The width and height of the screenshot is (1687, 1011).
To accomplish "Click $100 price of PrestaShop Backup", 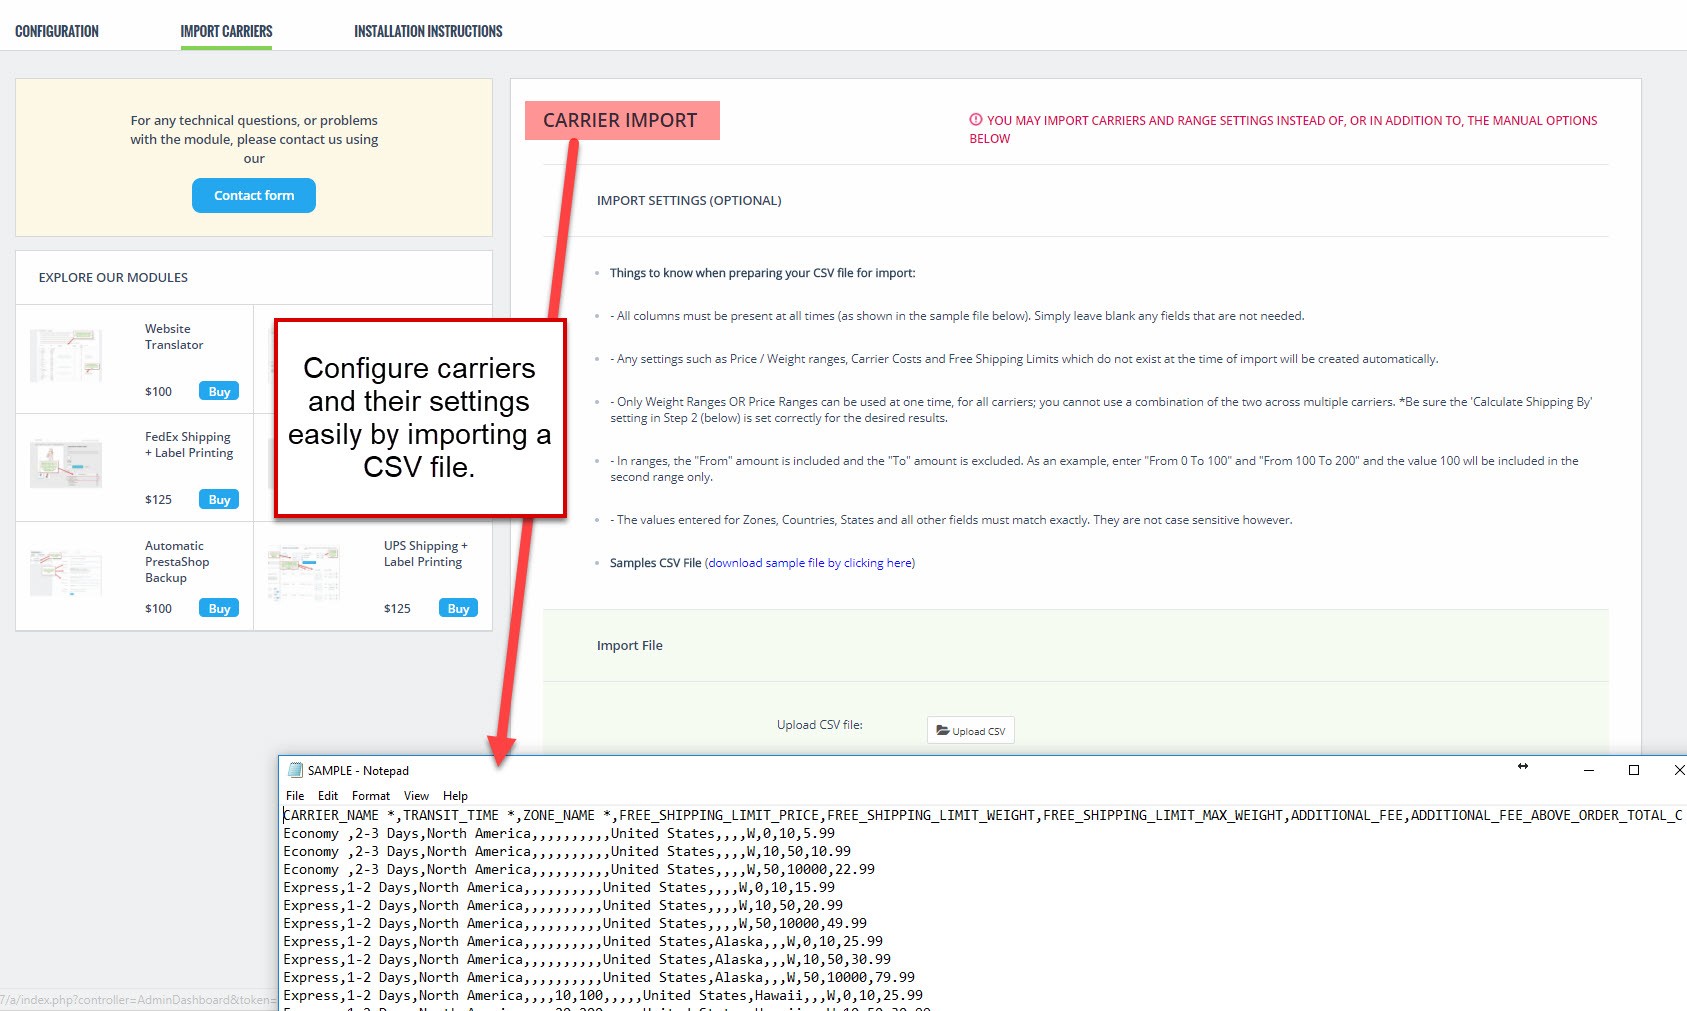I will pyautogui.click(x=158, y=608).
